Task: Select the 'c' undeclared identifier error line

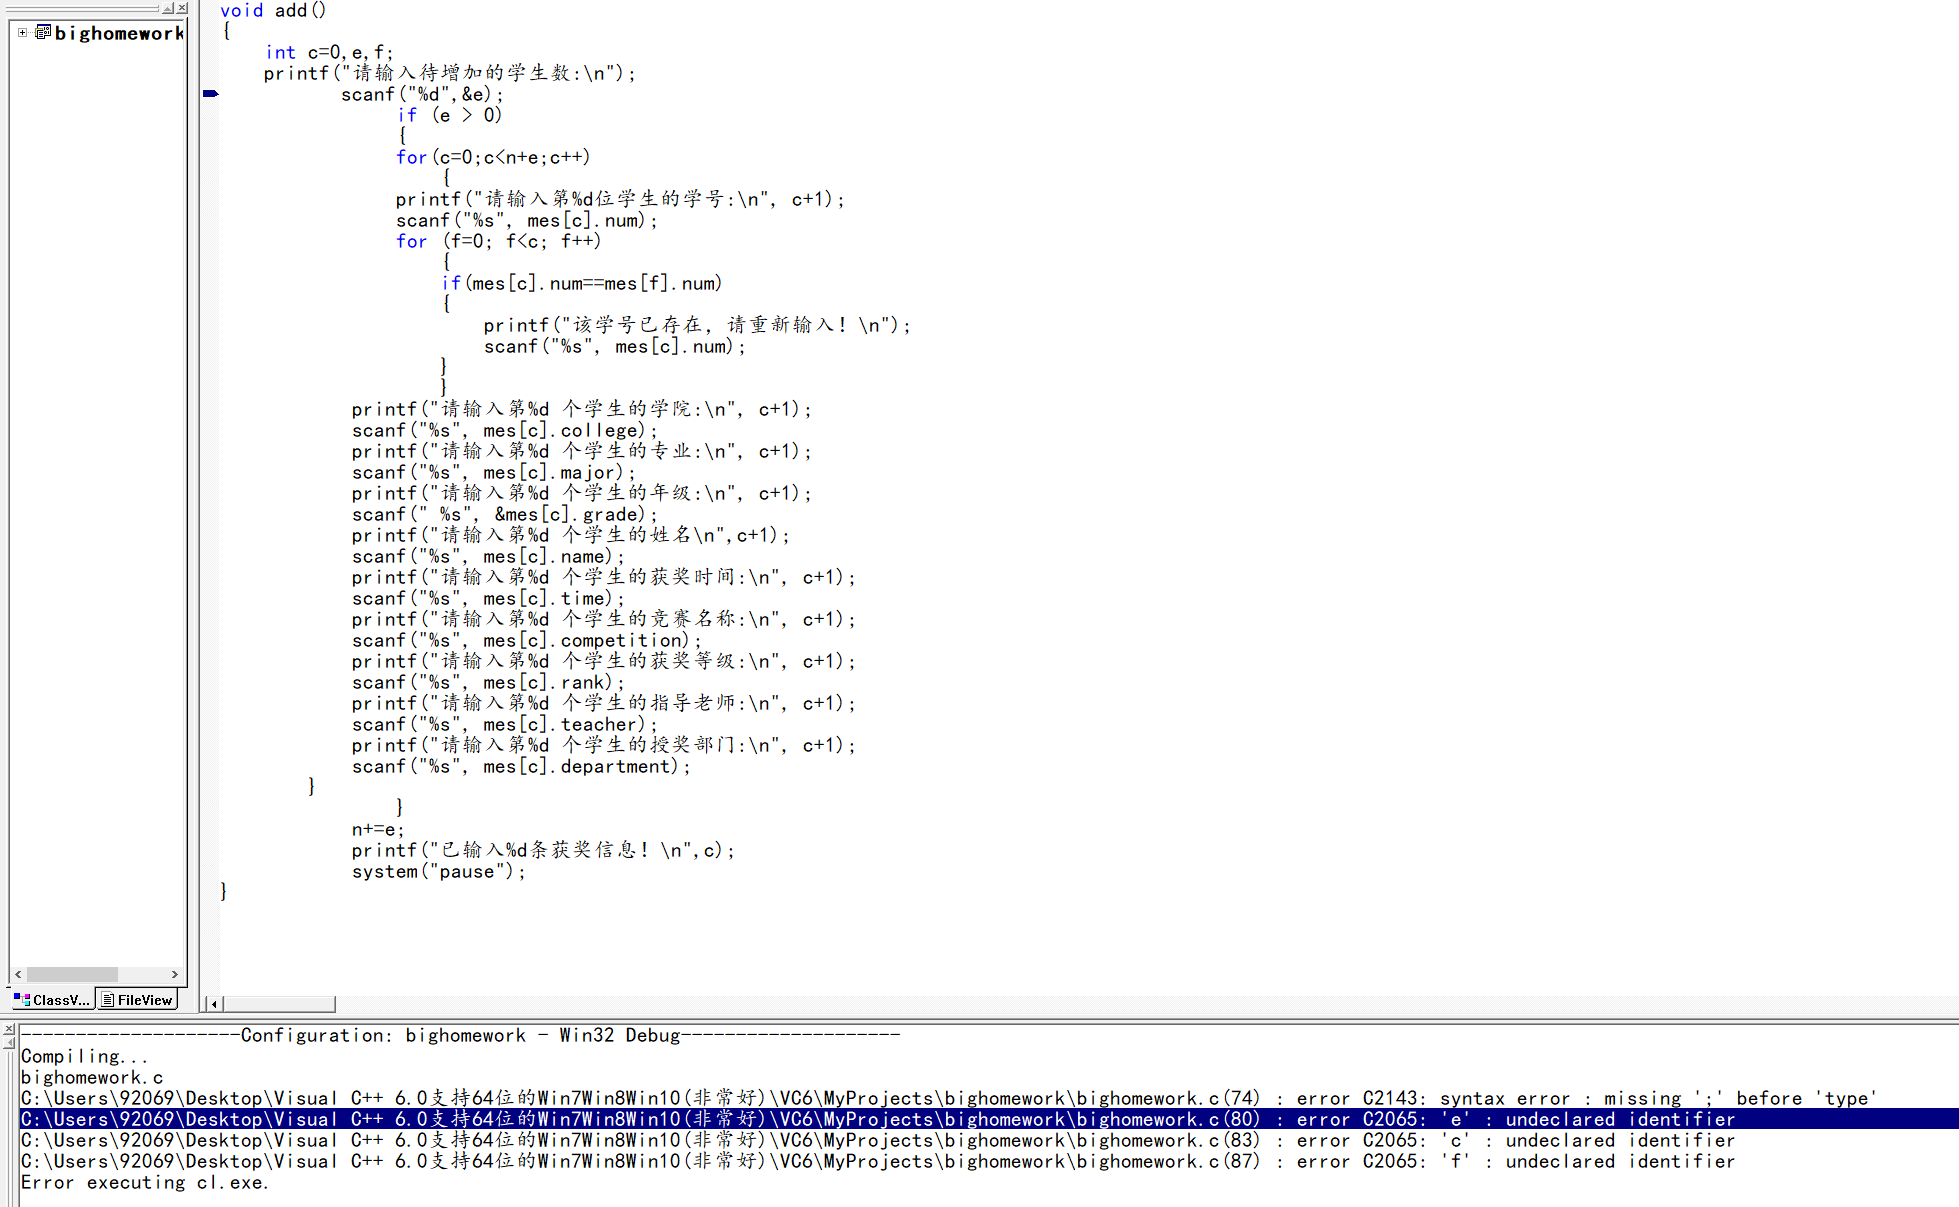Action: tap(878, 1140)
